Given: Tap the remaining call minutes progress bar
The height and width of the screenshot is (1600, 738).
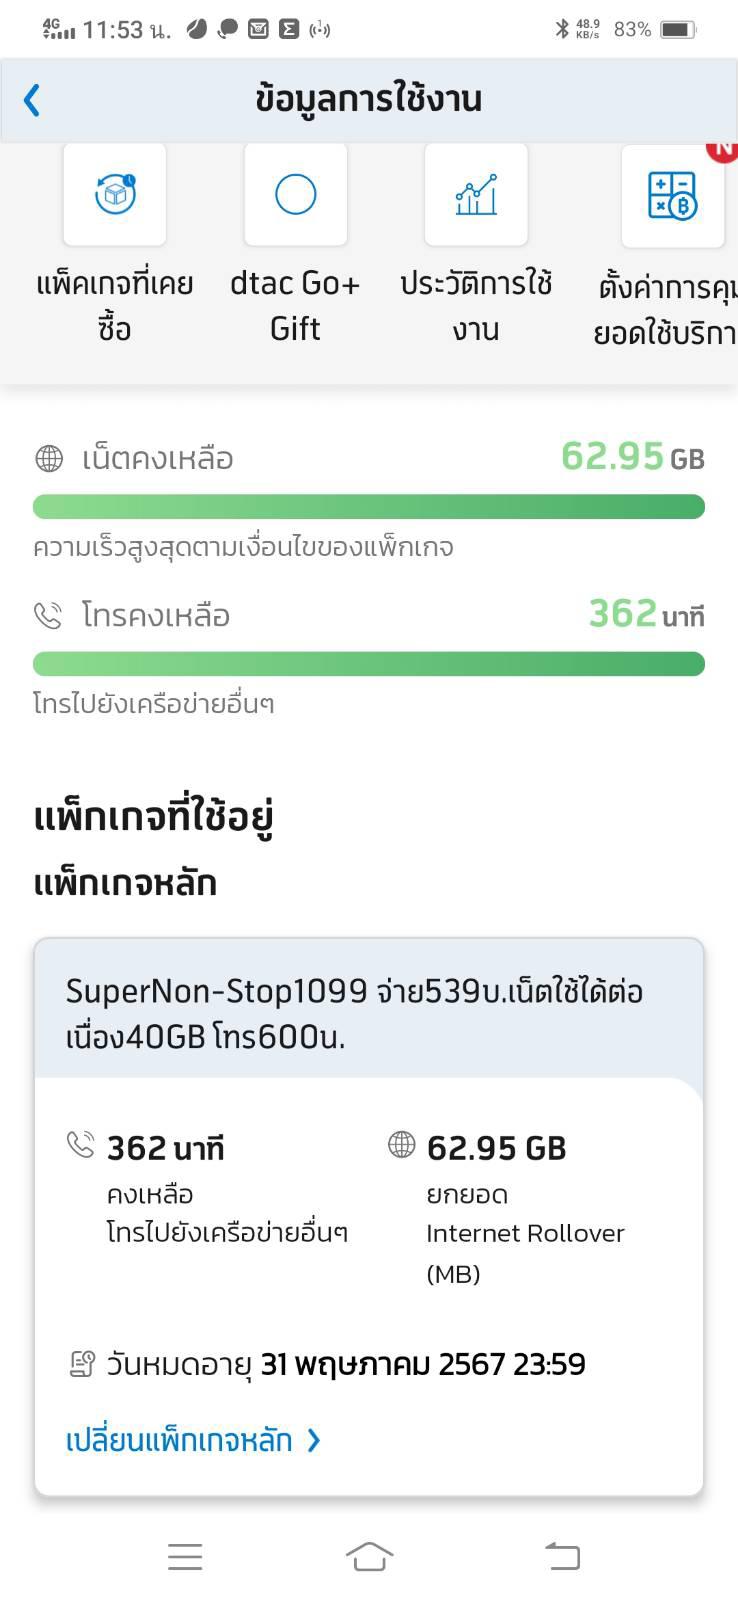Looking at the screenshot, I should [x=369, y=664].
